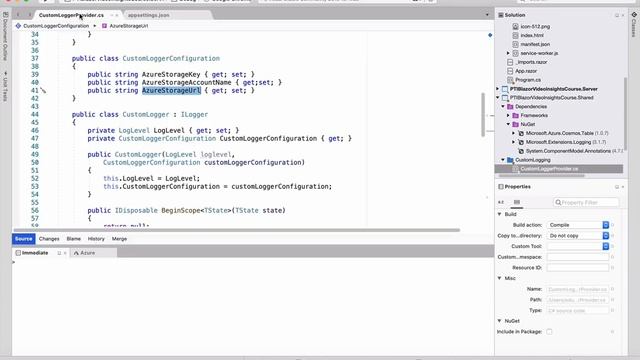Open the editor tab list dropdown
640x360 pixels.
(x=487, y=15)
